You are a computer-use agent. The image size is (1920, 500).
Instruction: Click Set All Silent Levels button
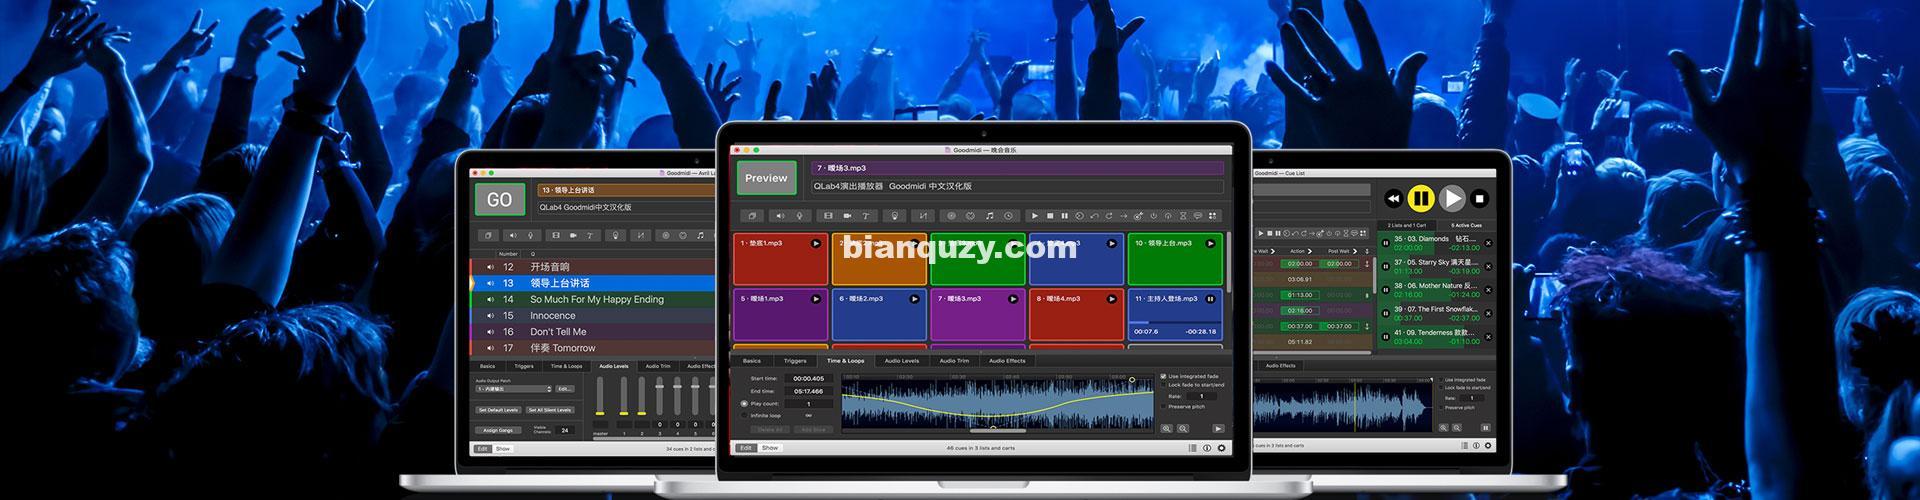point(550,410)
